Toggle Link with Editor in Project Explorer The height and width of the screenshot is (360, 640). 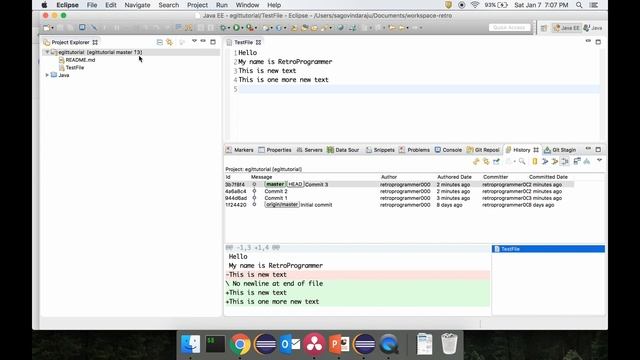[x=169, y=42]
